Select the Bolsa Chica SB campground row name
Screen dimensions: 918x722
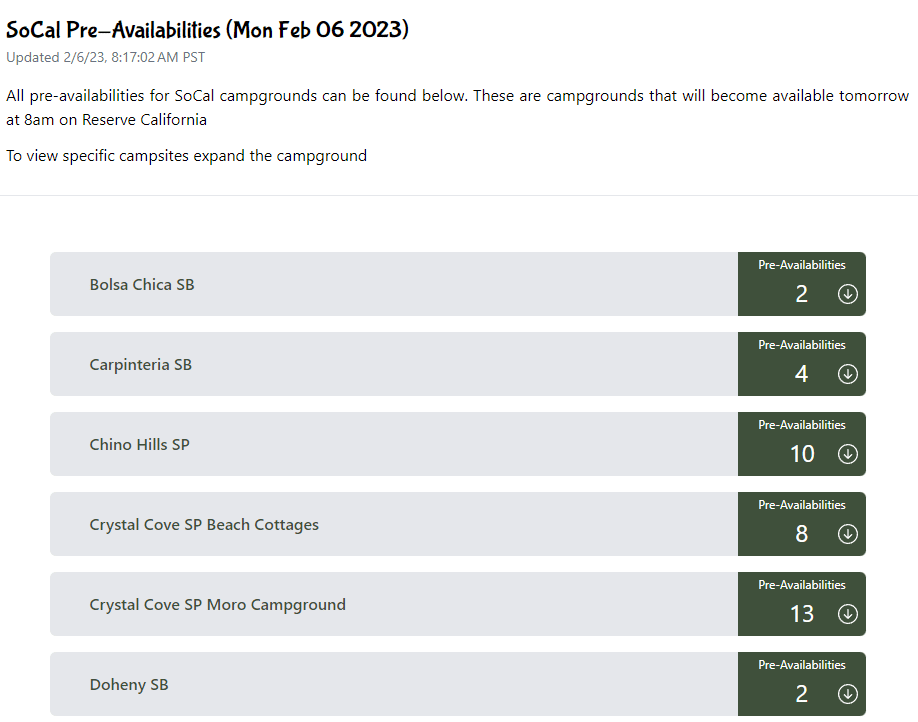click(x=142, y=285)
